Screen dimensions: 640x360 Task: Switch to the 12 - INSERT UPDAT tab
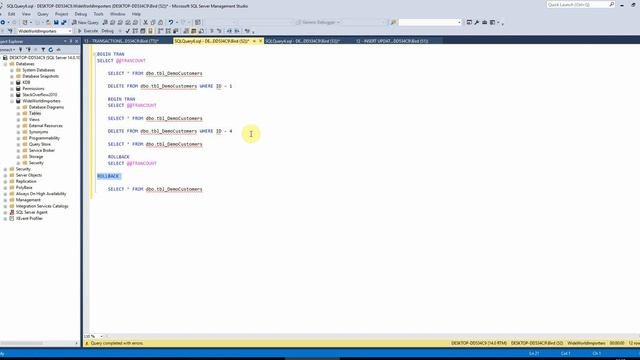tap(392, 41)
